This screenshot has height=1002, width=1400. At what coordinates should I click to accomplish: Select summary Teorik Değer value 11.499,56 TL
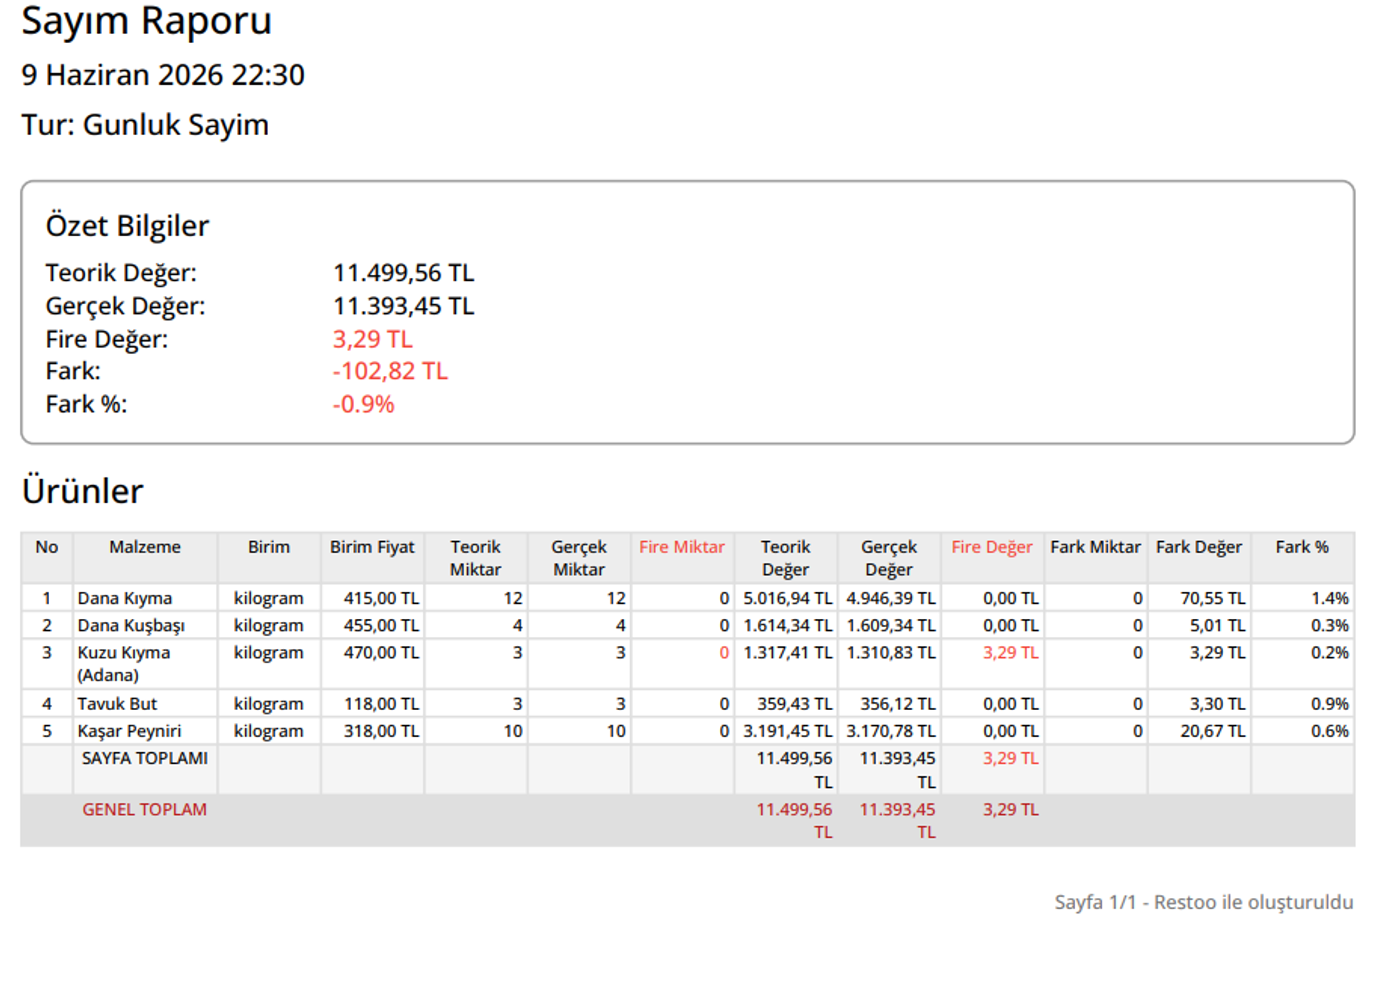(x=404, y=273)
